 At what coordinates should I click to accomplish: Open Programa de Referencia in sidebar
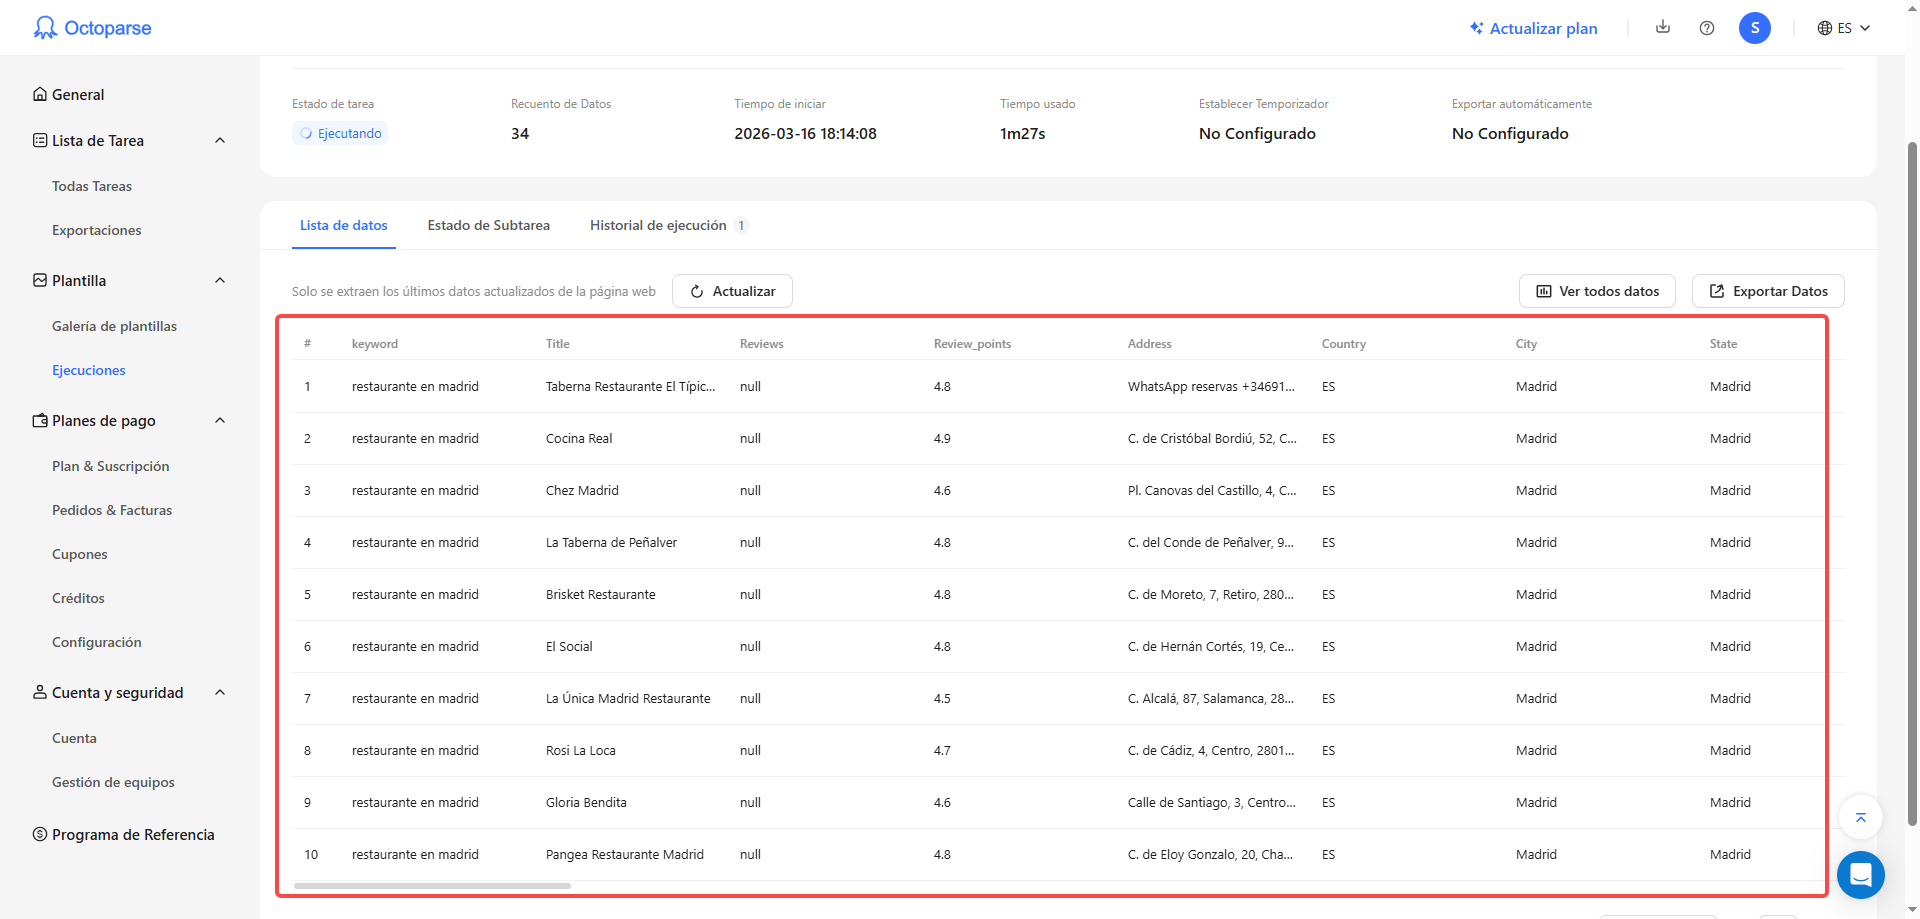[133, 835]
